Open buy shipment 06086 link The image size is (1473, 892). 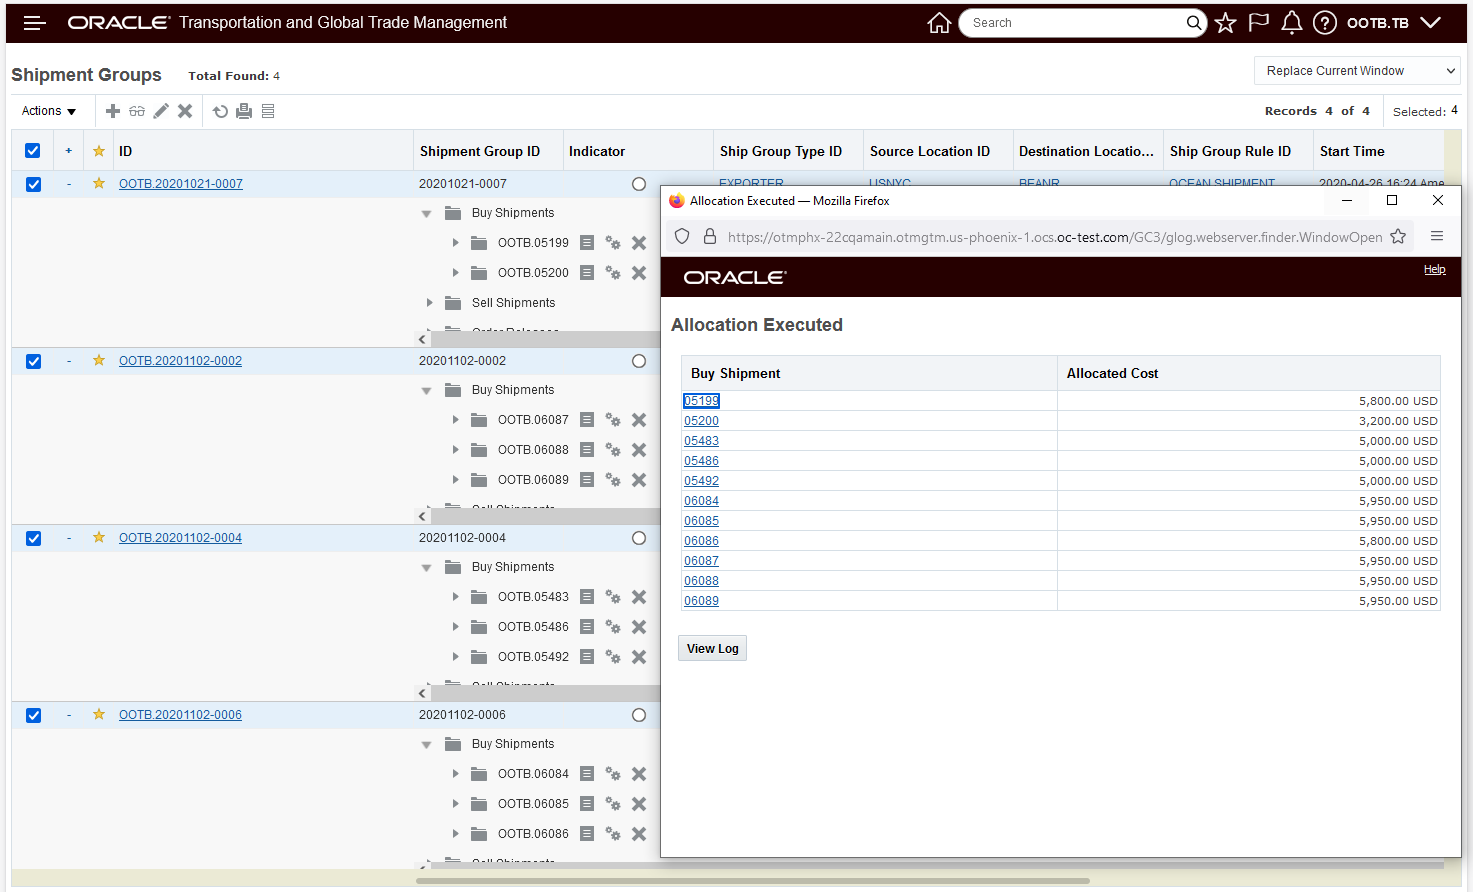702,541
